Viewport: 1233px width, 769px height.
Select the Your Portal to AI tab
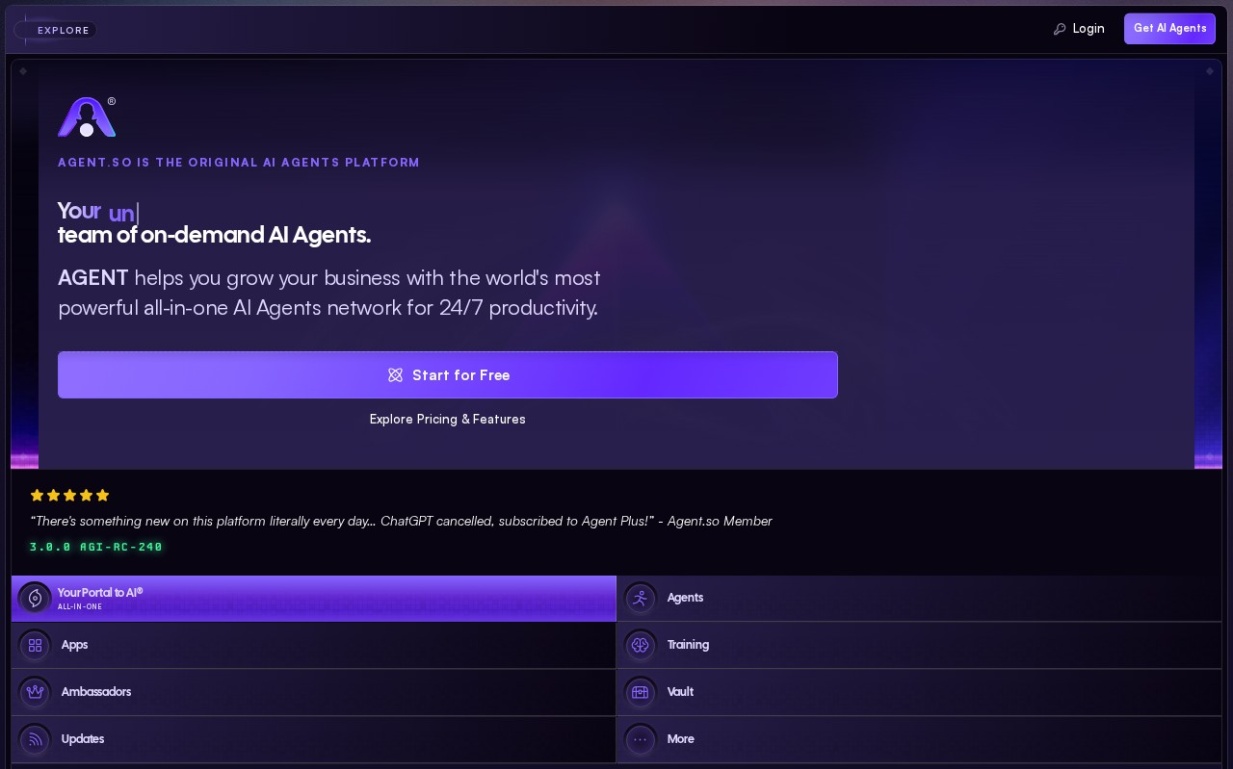[314, 598]
